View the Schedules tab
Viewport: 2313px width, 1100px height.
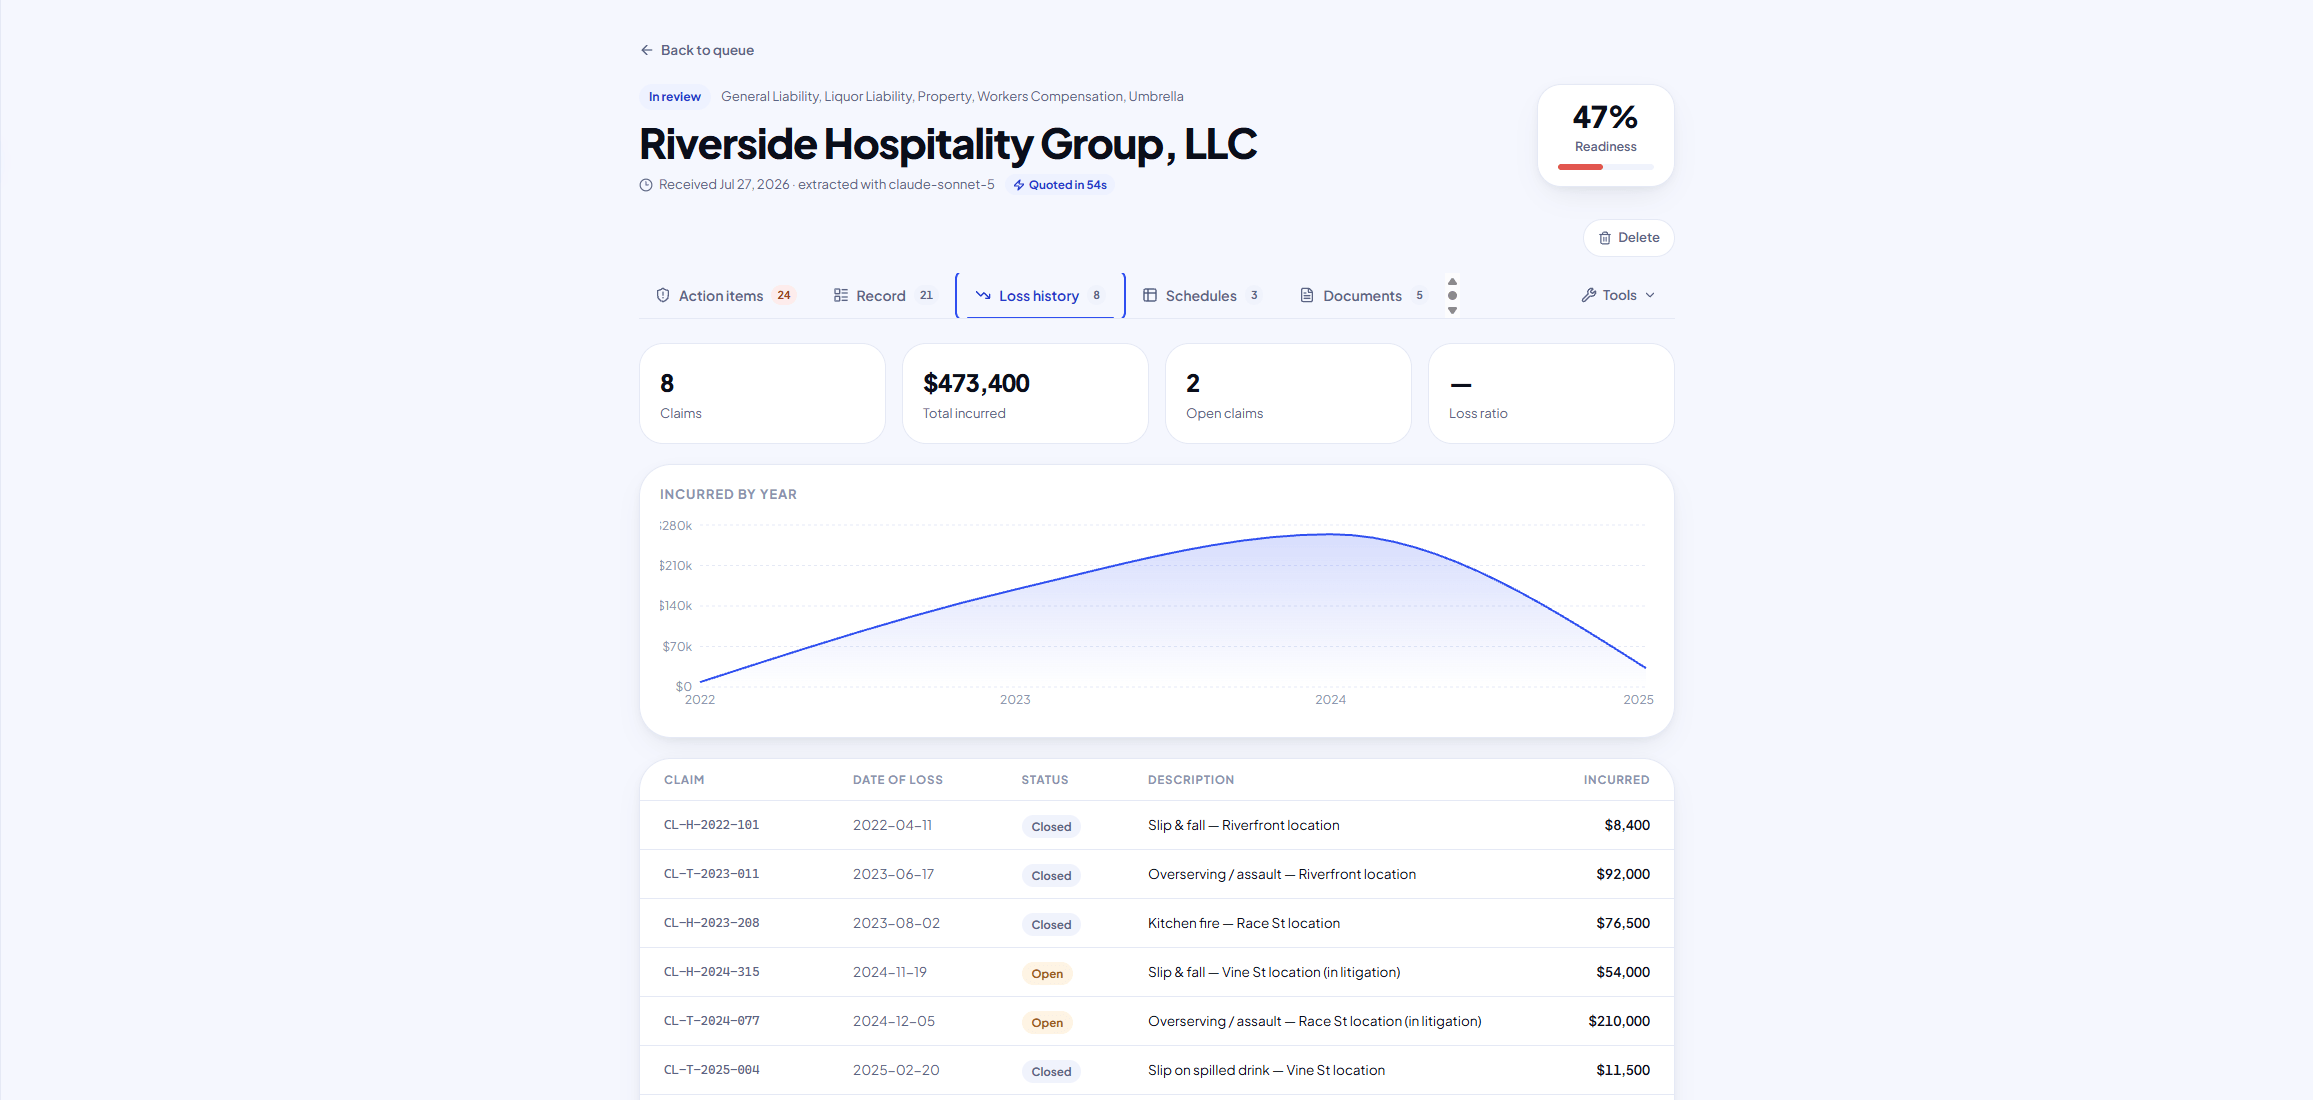click(x=1200, y=296)
